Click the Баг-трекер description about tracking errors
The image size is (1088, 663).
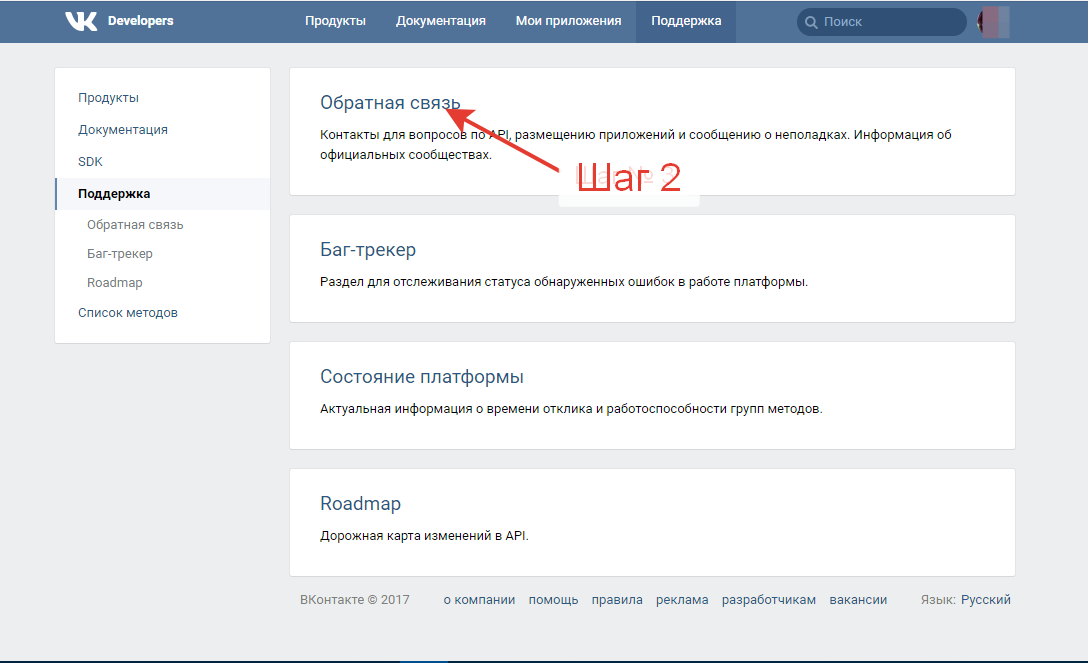pyautogui.click(x=563, y=282)
